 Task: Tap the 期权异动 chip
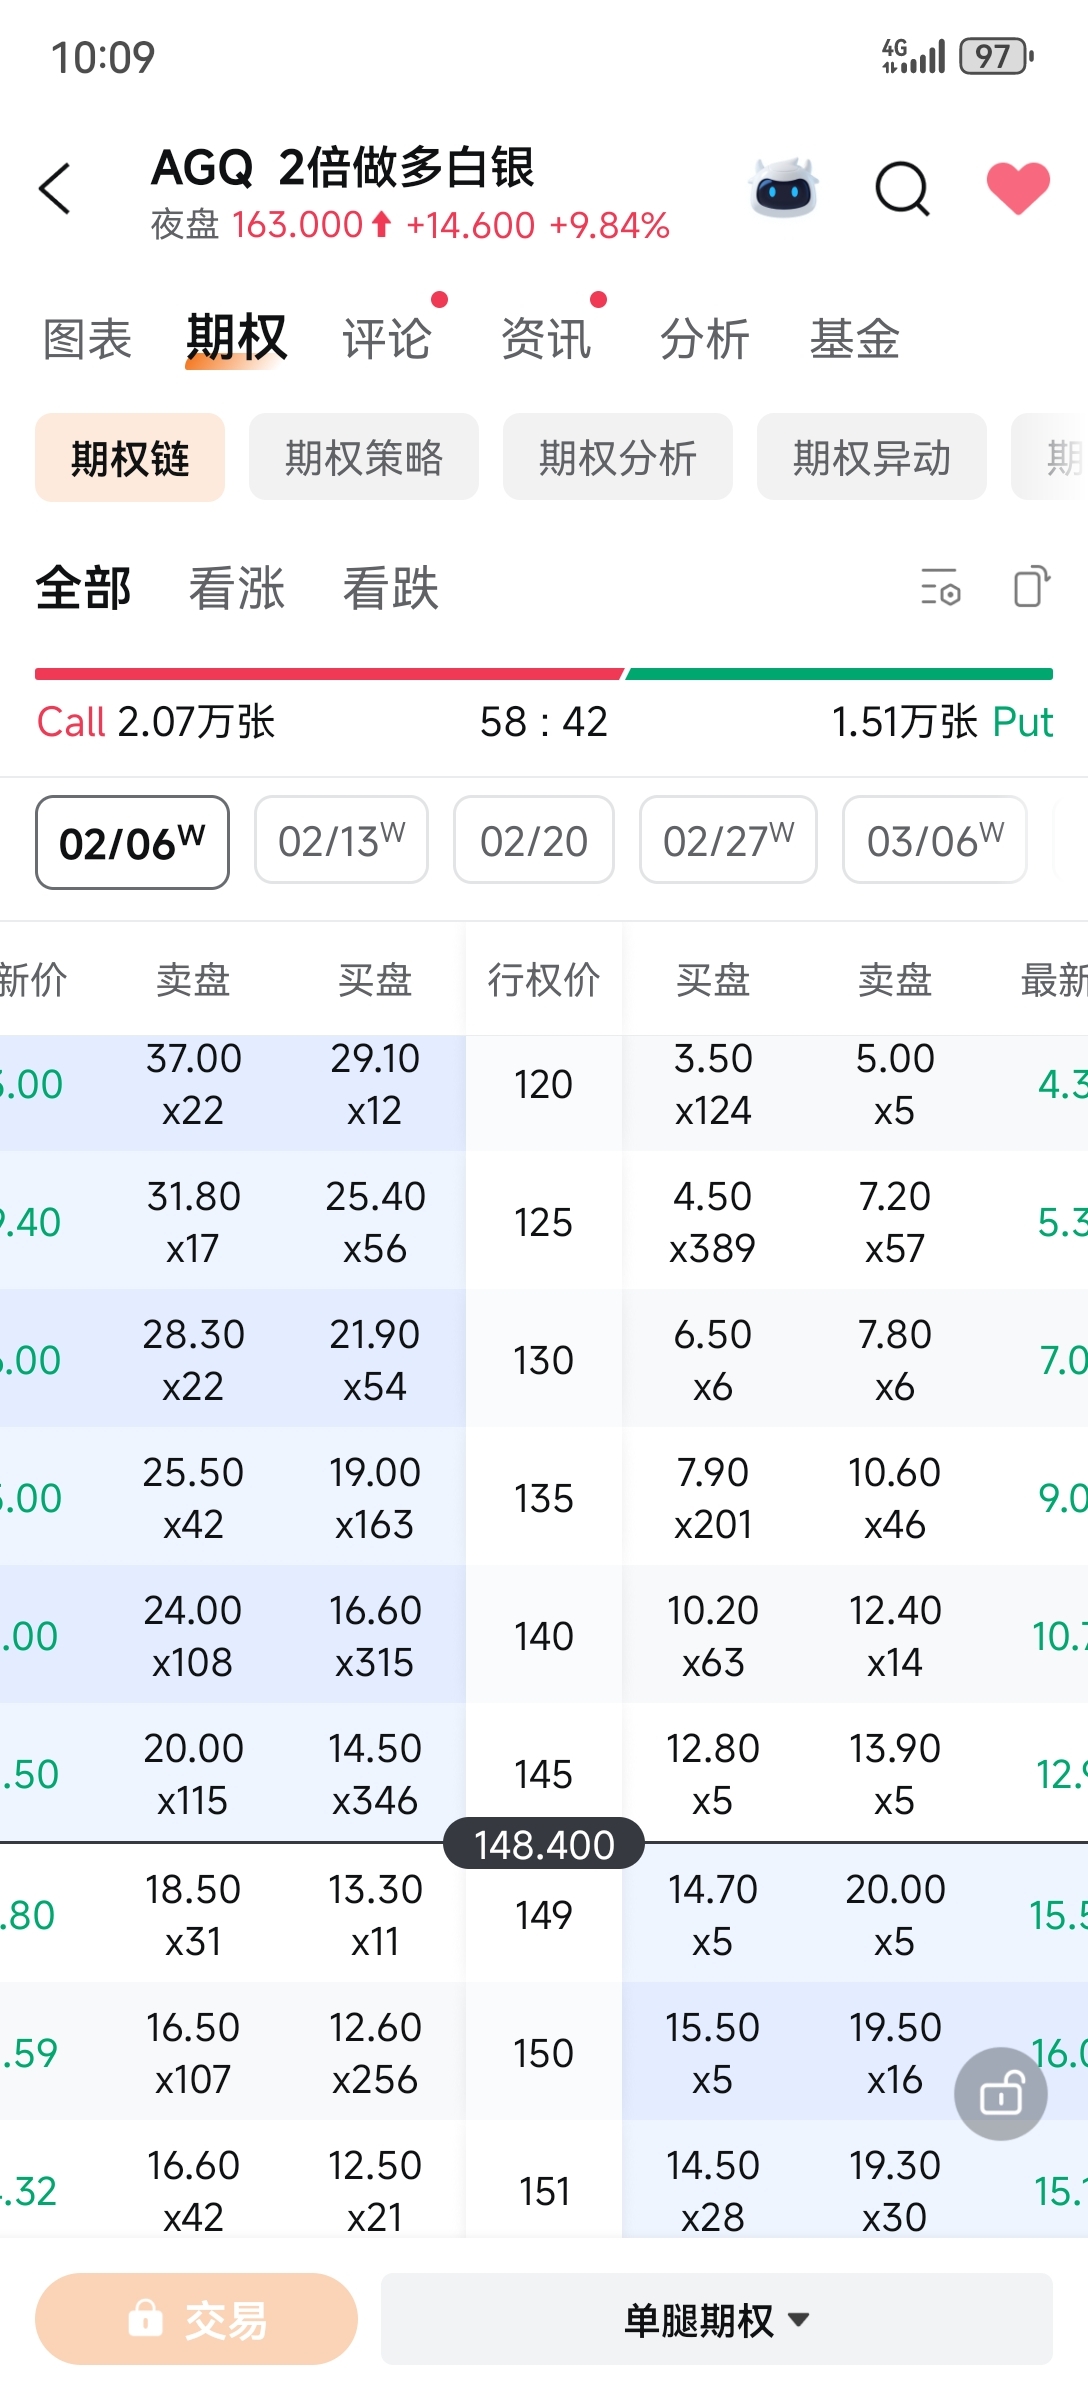[x=871, y=458]
